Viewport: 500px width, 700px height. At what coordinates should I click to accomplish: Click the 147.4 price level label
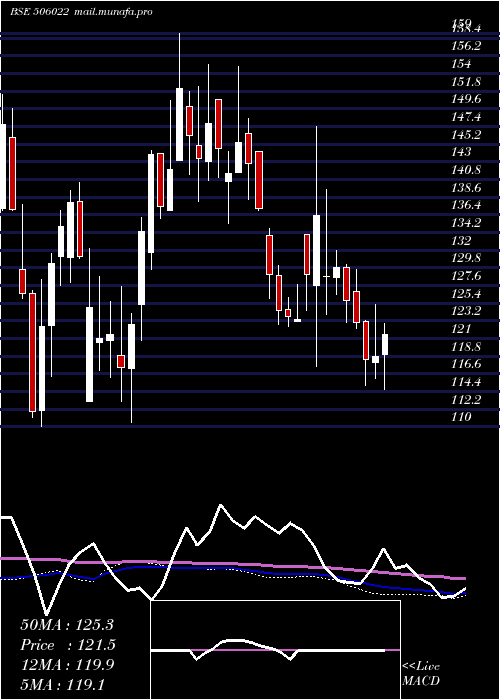[465, 117]
